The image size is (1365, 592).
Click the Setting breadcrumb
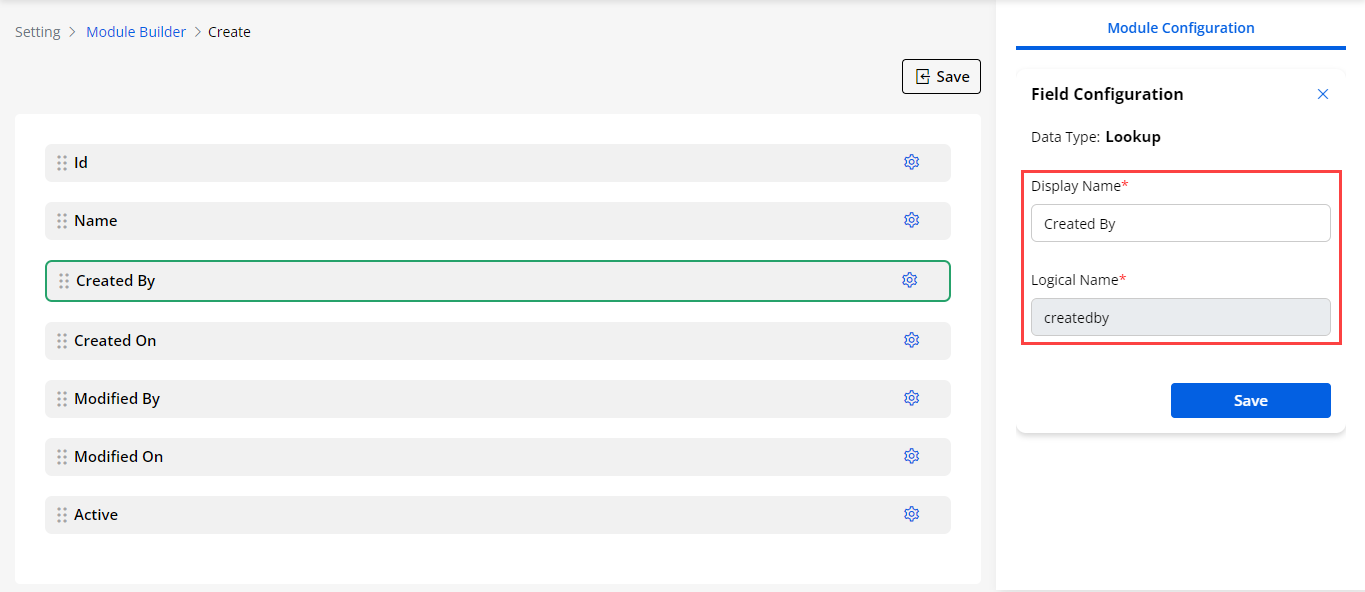tap(38, 32)
